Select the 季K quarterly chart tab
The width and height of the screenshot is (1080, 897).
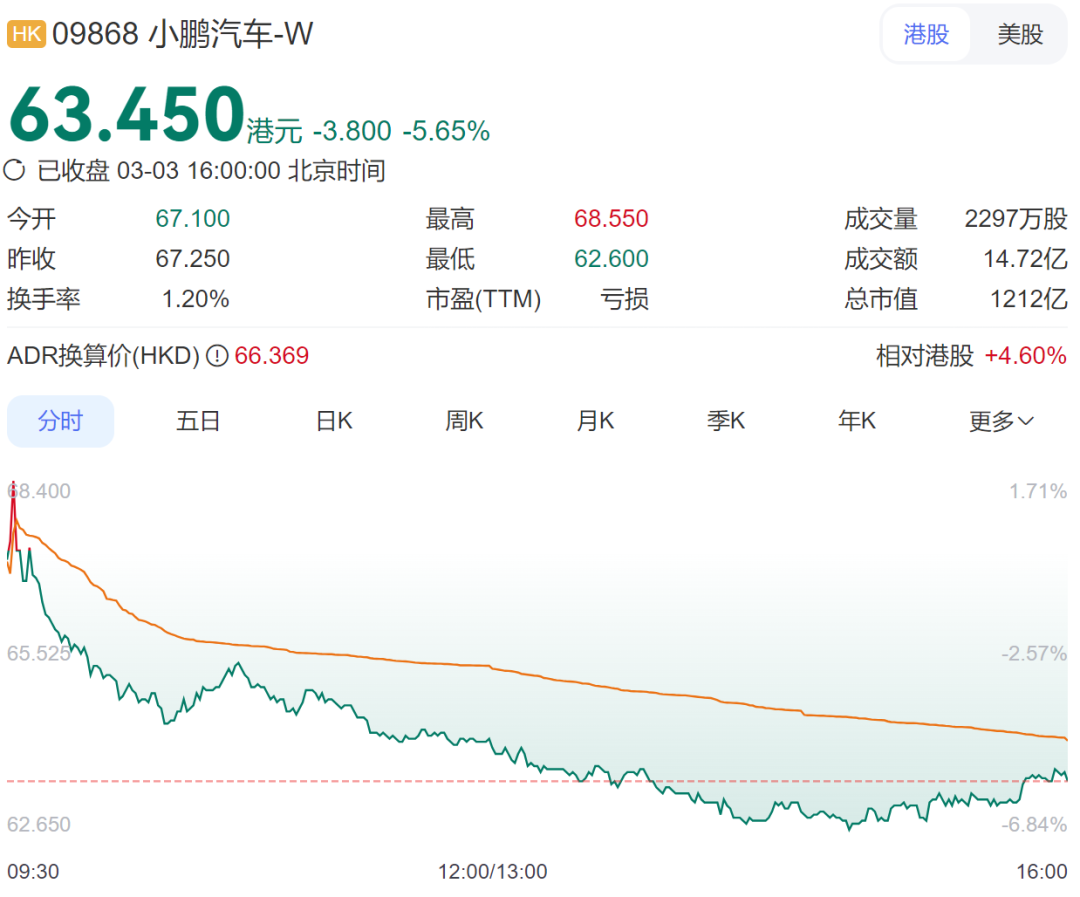726,421
